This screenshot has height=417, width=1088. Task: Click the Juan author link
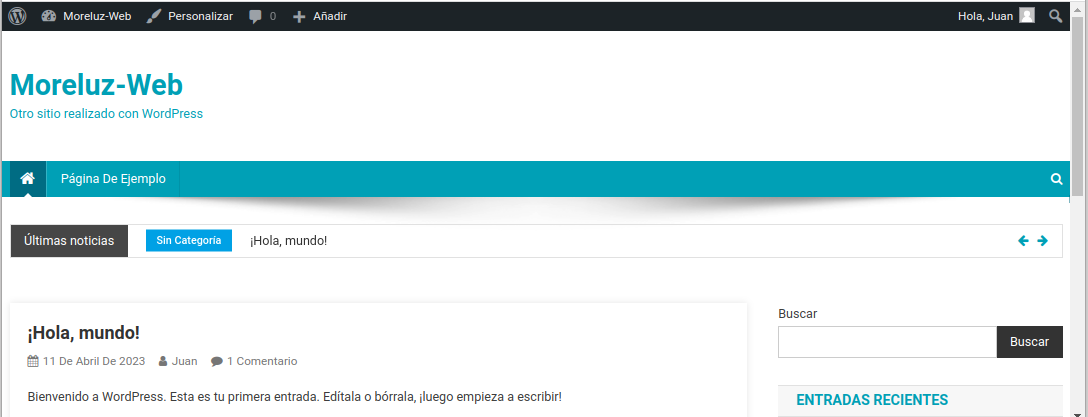point(184,361)
